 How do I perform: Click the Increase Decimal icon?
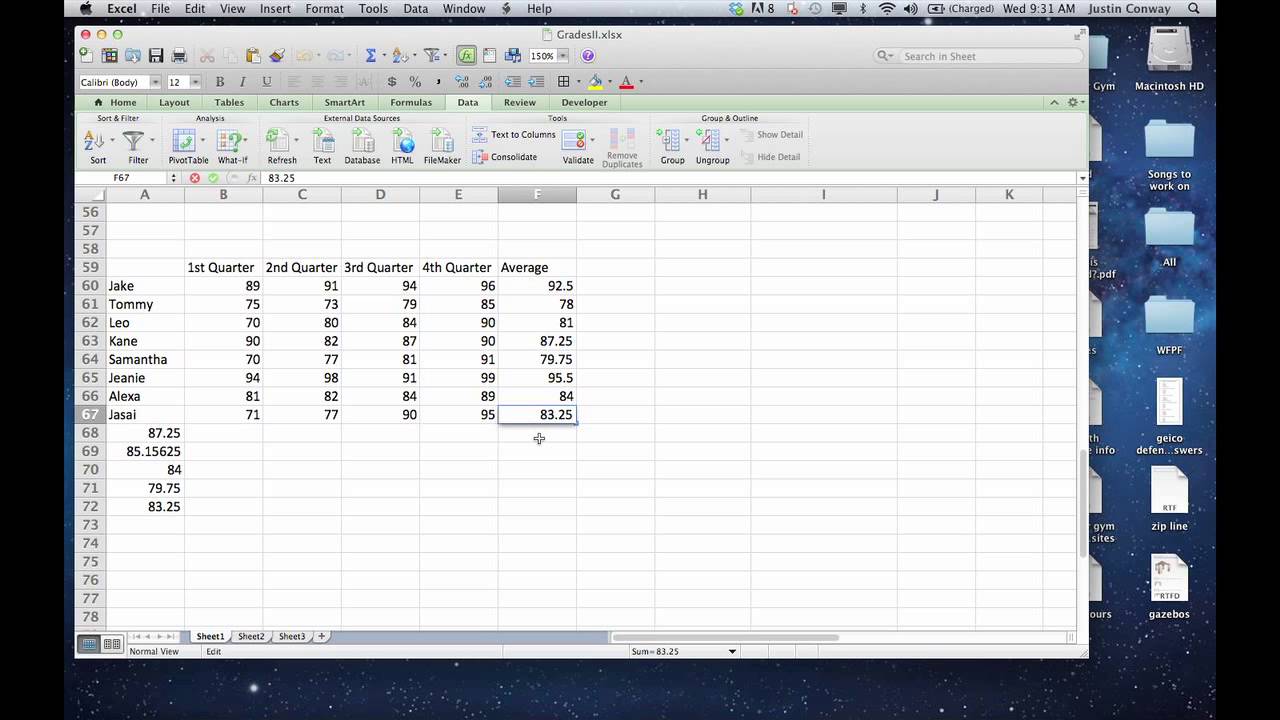(x=463, y=82)
